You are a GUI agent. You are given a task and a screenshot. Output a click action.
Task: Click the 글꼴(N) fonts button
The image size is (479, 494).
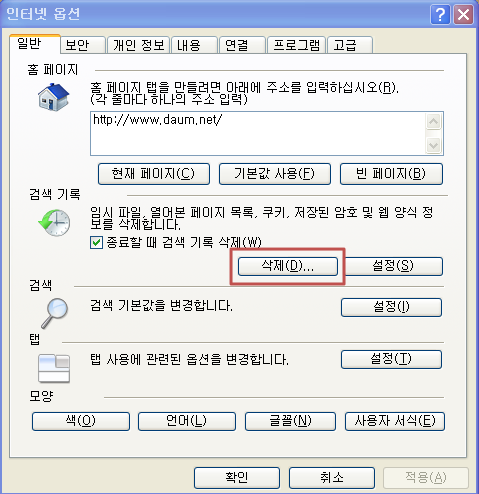290,421
